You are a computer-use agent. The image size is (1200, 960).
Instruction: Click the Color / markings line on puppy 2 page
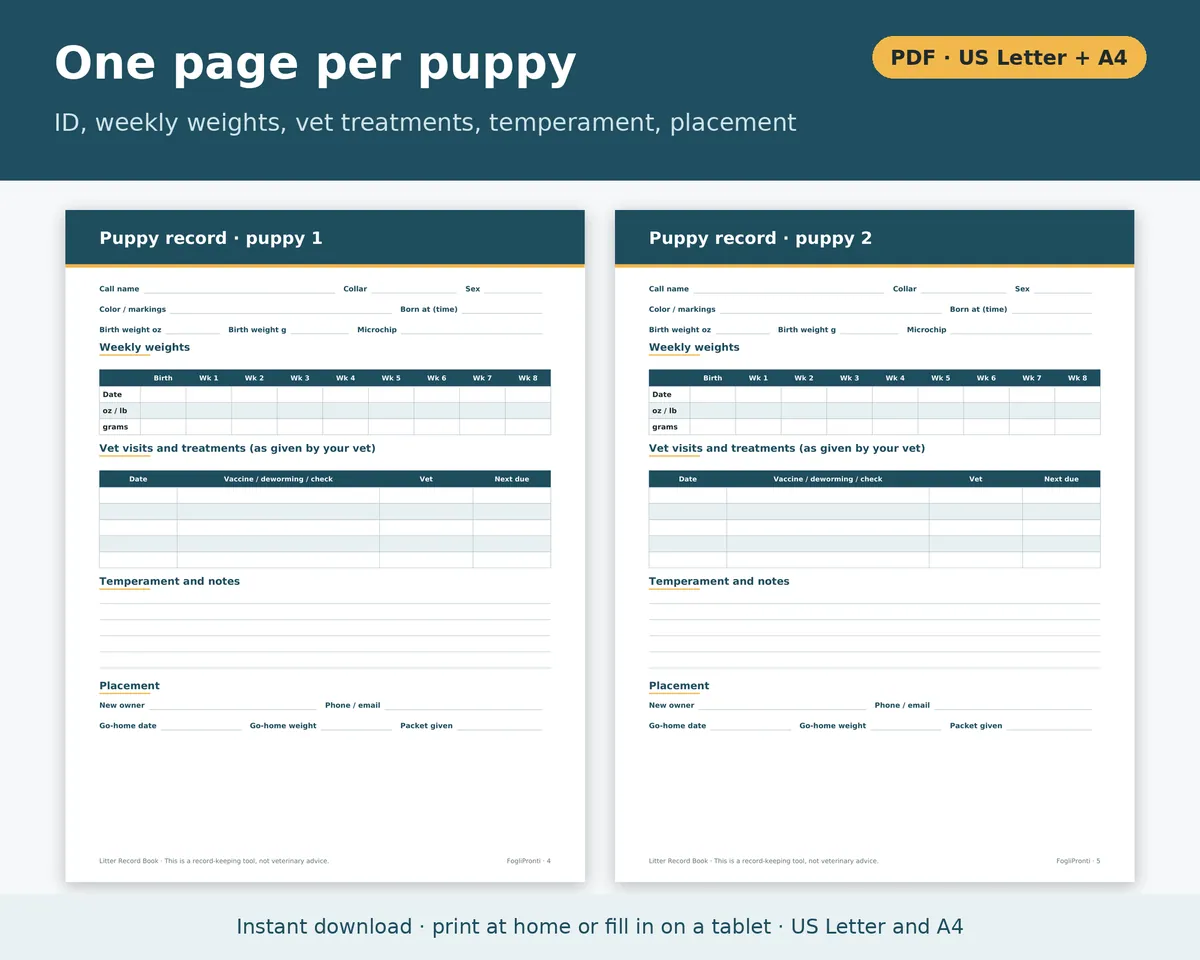[831, 309]
